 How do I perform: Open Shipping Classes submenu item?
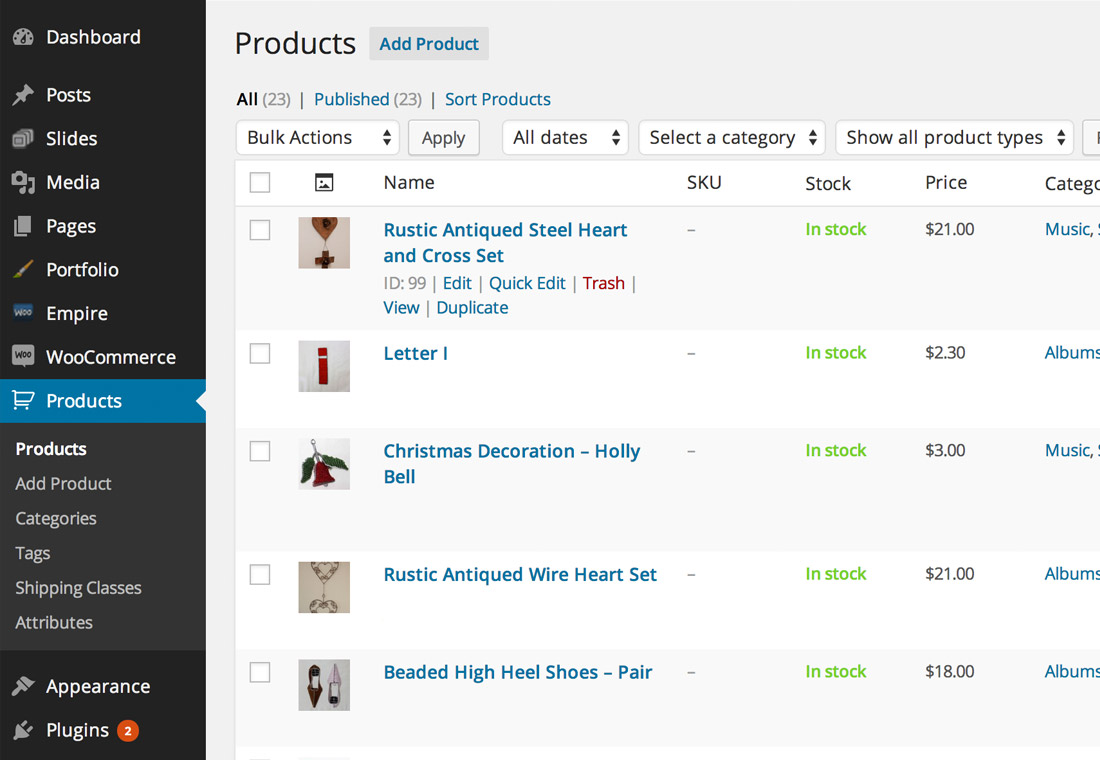point(78,588)
